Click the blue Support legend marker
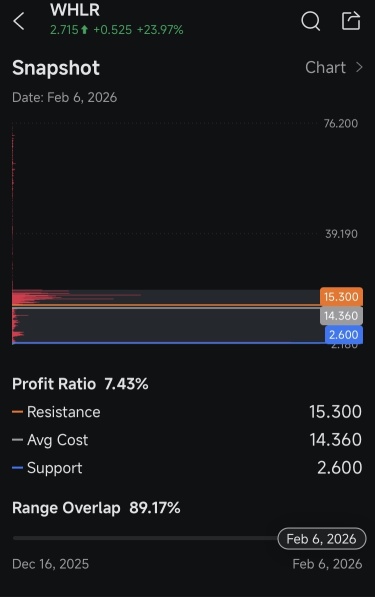Screen dimensions: 375x597 pyautogui.click(x=17, y=468)
